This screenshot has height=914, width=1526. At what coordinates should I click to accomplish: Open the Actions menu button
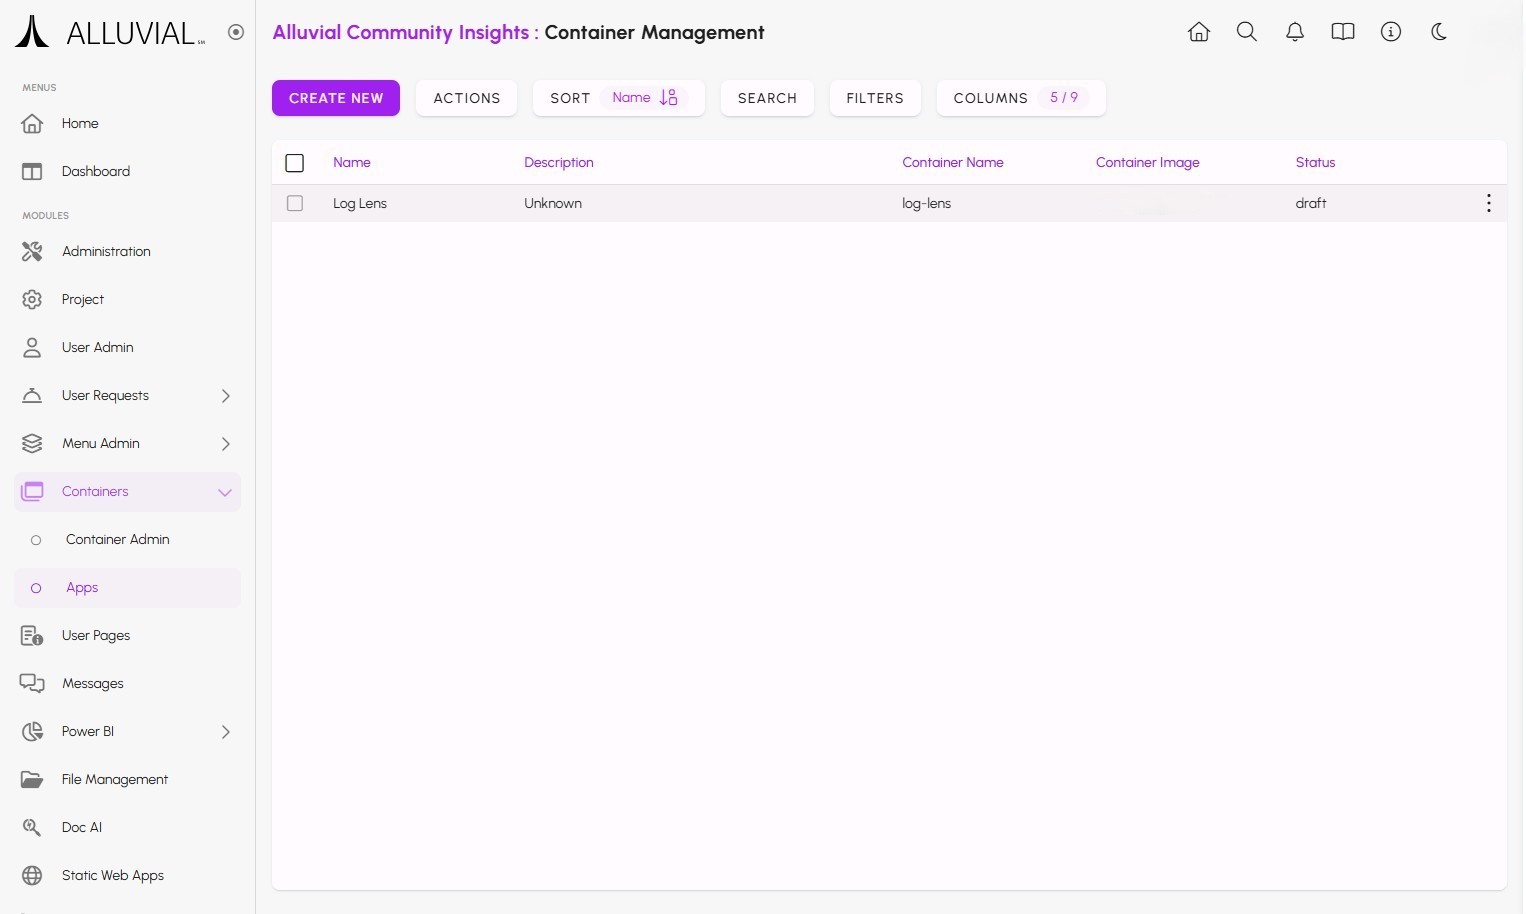pyautogui.click(x=467, y=98)
